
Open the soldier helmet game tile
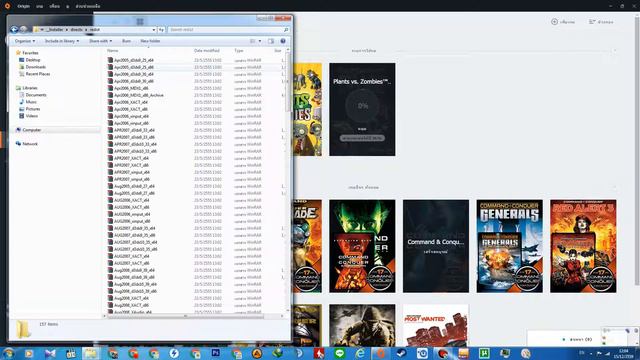point(362,325)
